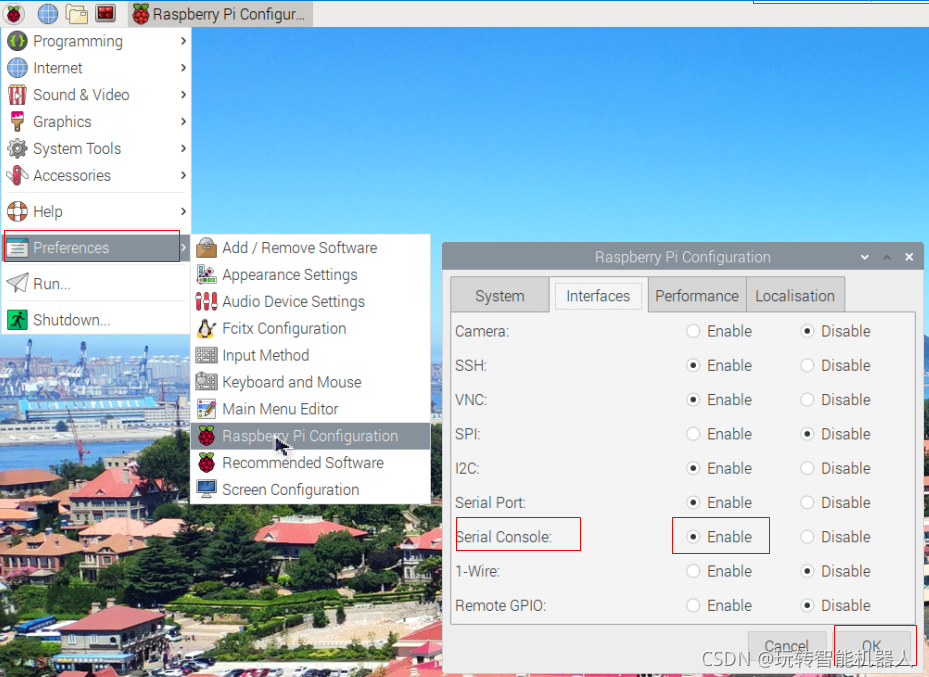Click the Internet globe menu icon
Viewport: 929px width, 677px height.
coord(17,68)
